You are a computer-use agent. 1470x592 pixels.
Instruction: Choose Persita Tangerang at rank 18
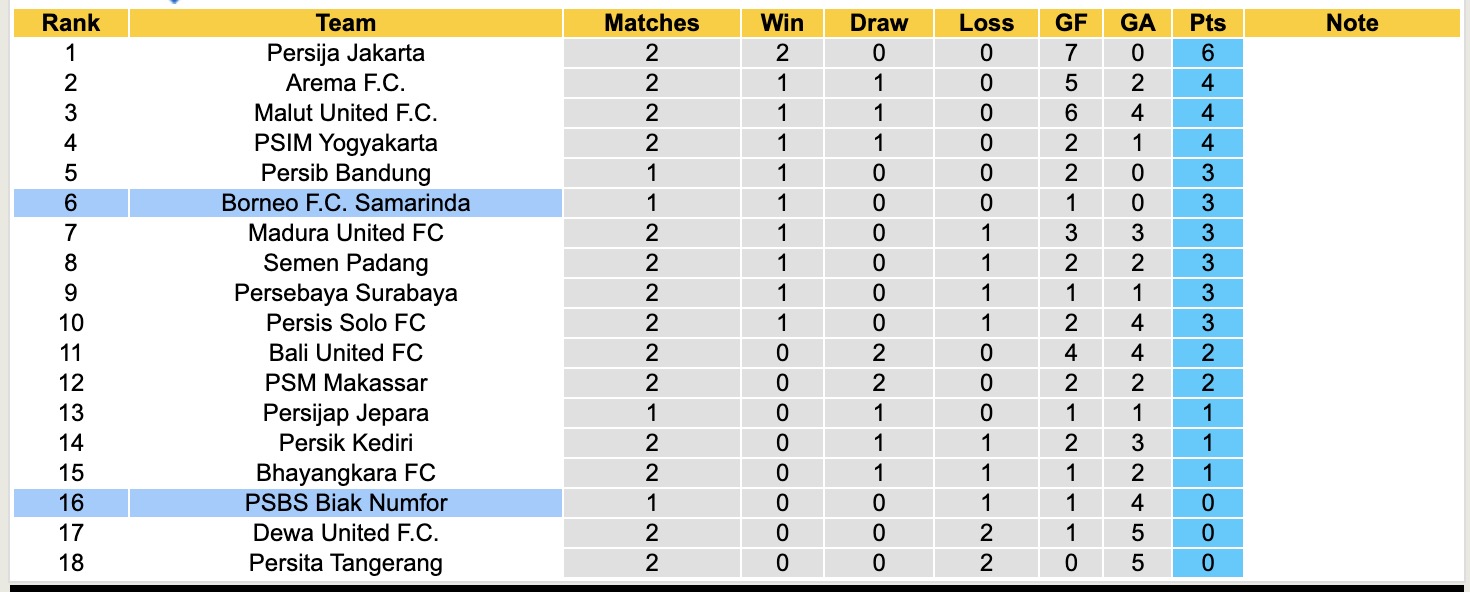(345, 563)
